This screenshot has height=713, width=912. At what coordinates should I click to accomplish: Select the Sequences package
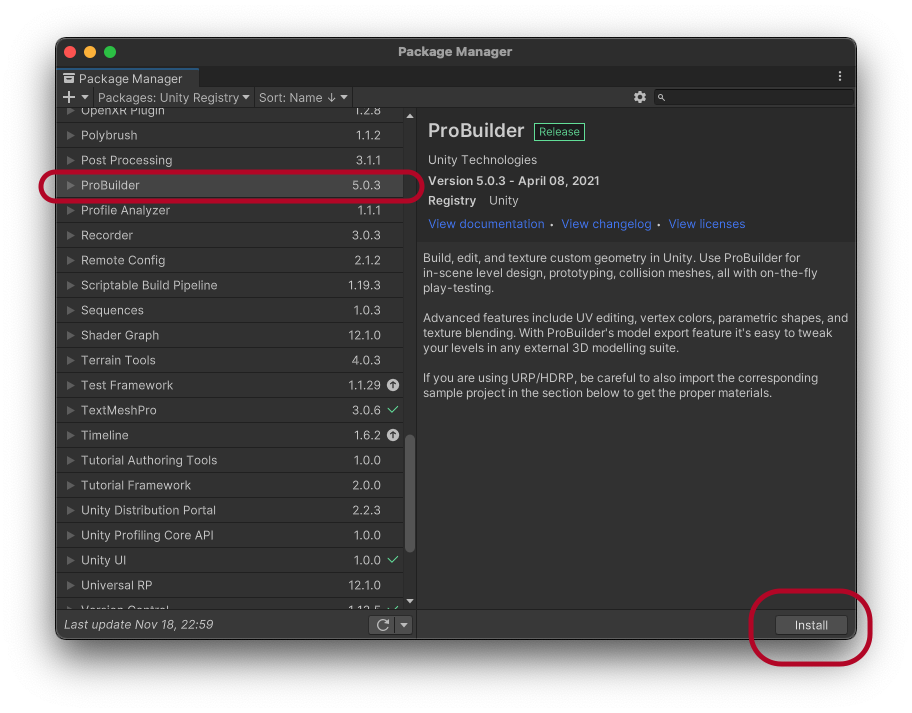[230, 310]
